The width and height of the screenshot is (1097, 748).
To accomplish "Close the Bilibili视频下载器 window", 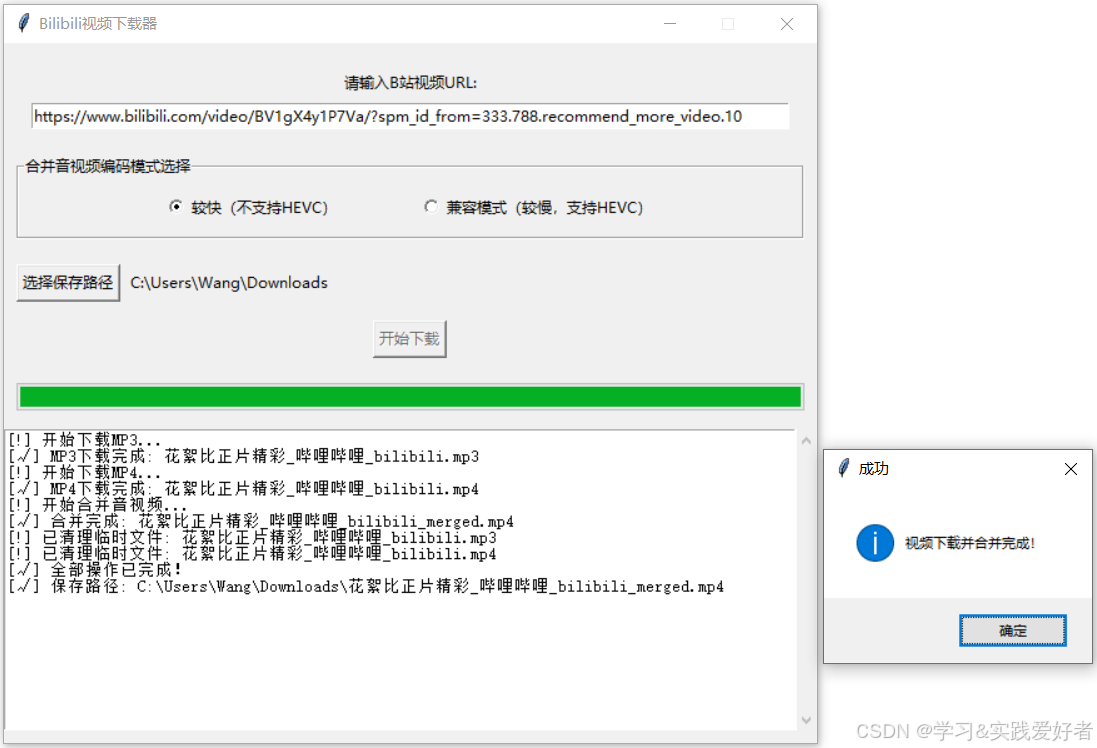I will (x=786, y=24).
